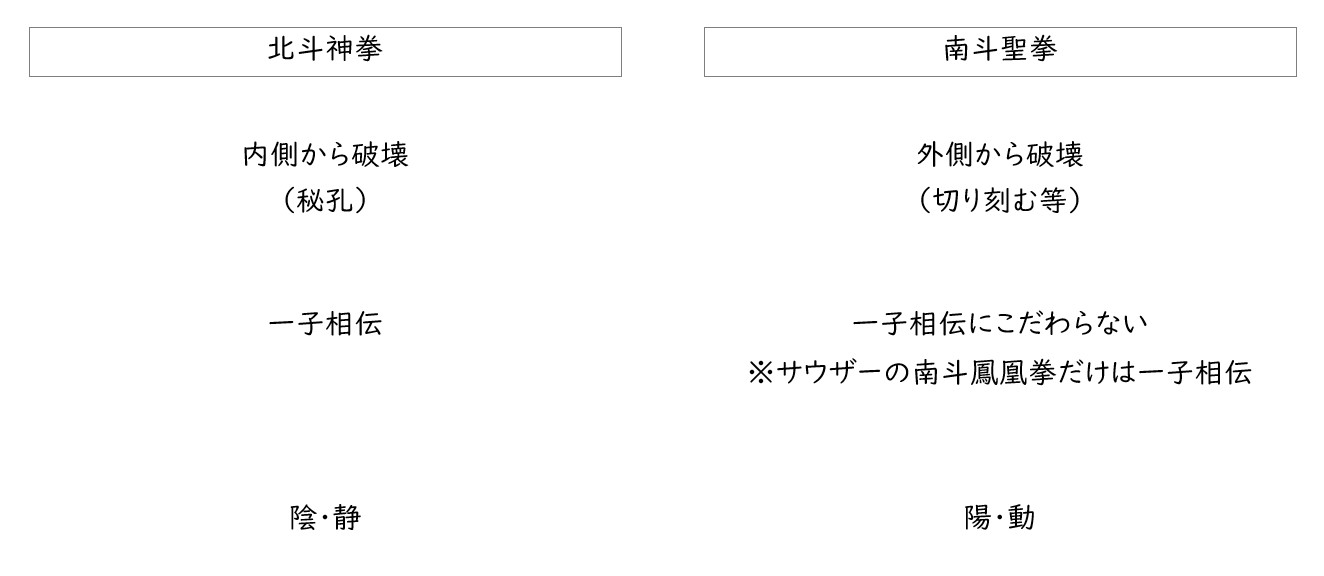Click the 一子相伝 text on the left
This screenshot has width=1324, height=576.
click(x=326, y=324)
